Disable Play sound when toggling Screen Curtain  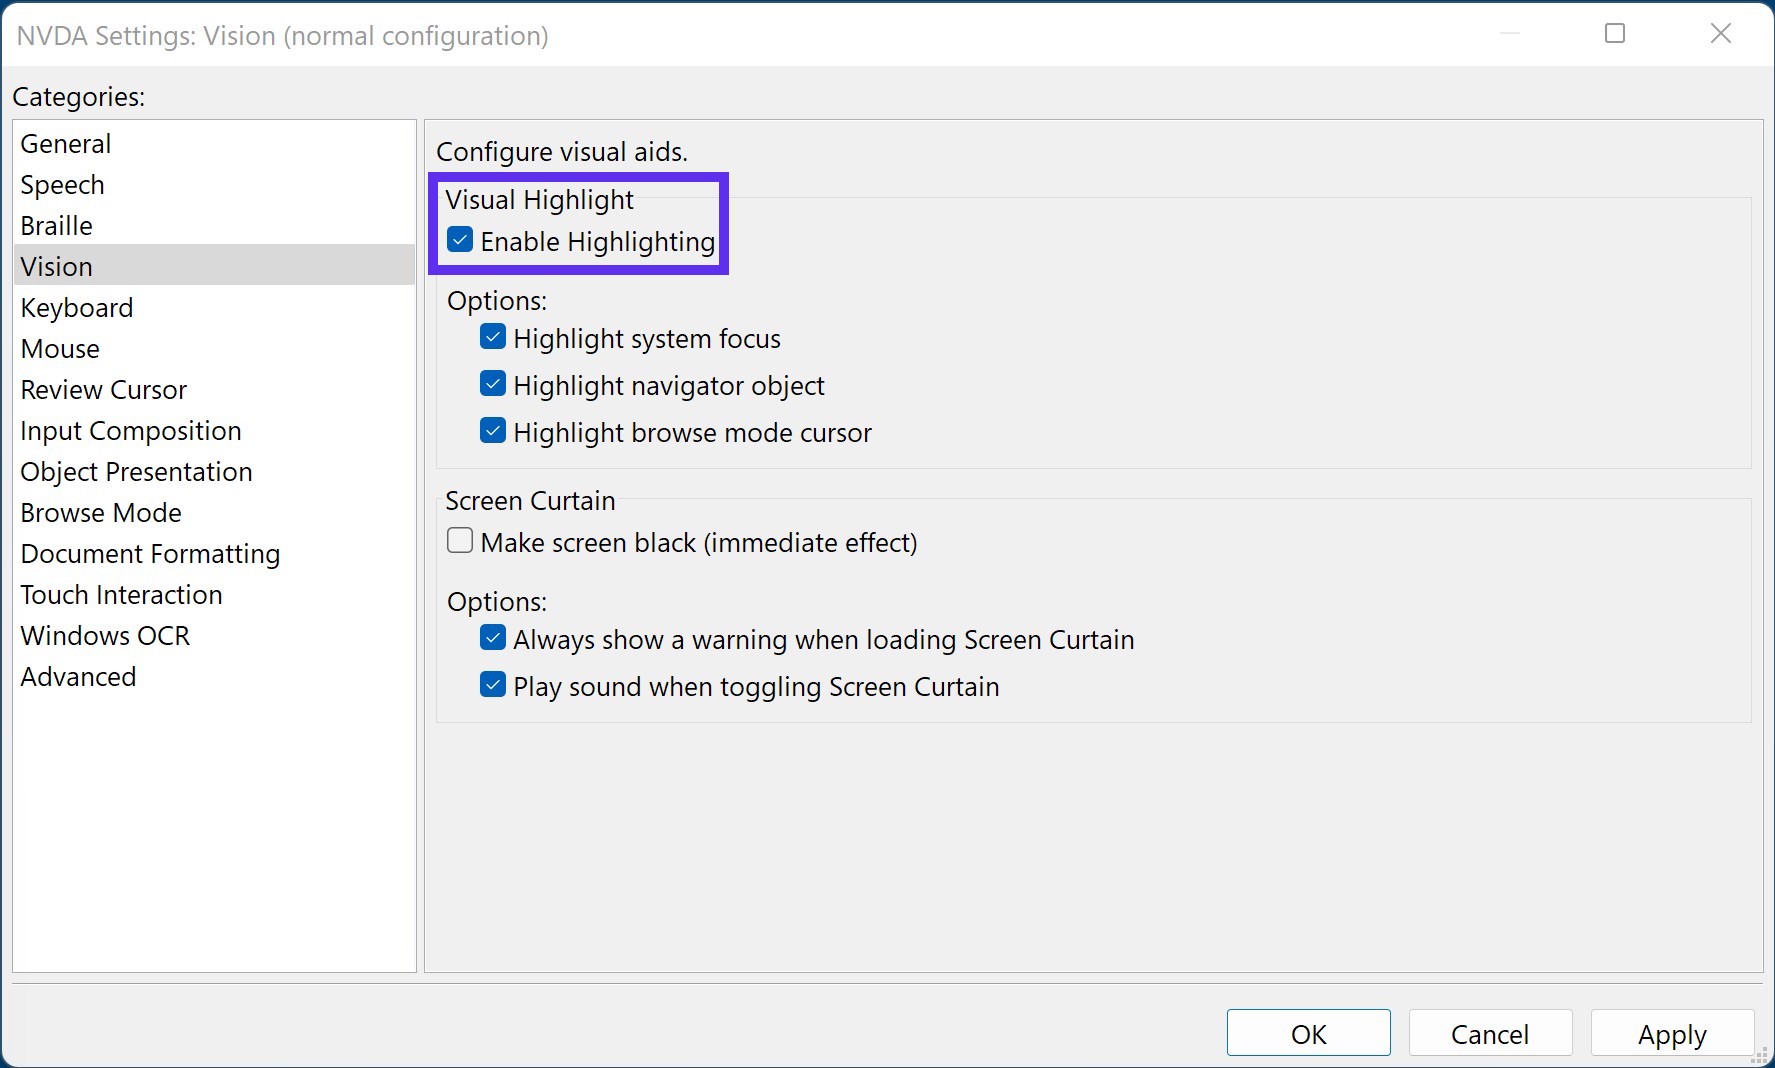(x=492, y=685)
